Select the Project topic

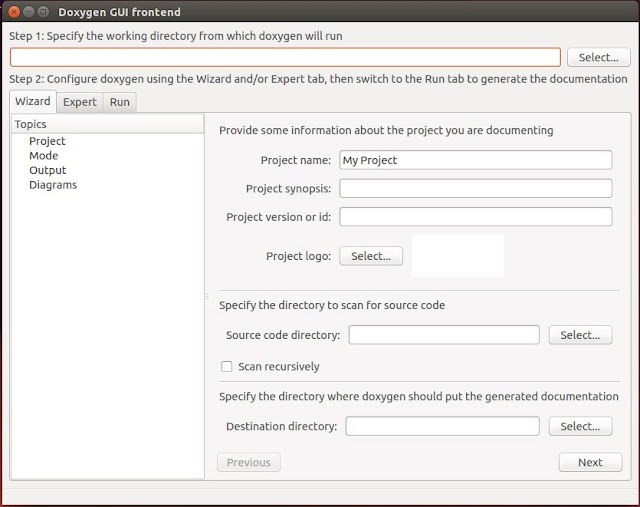pyautogui.click(x=47, y=141)
